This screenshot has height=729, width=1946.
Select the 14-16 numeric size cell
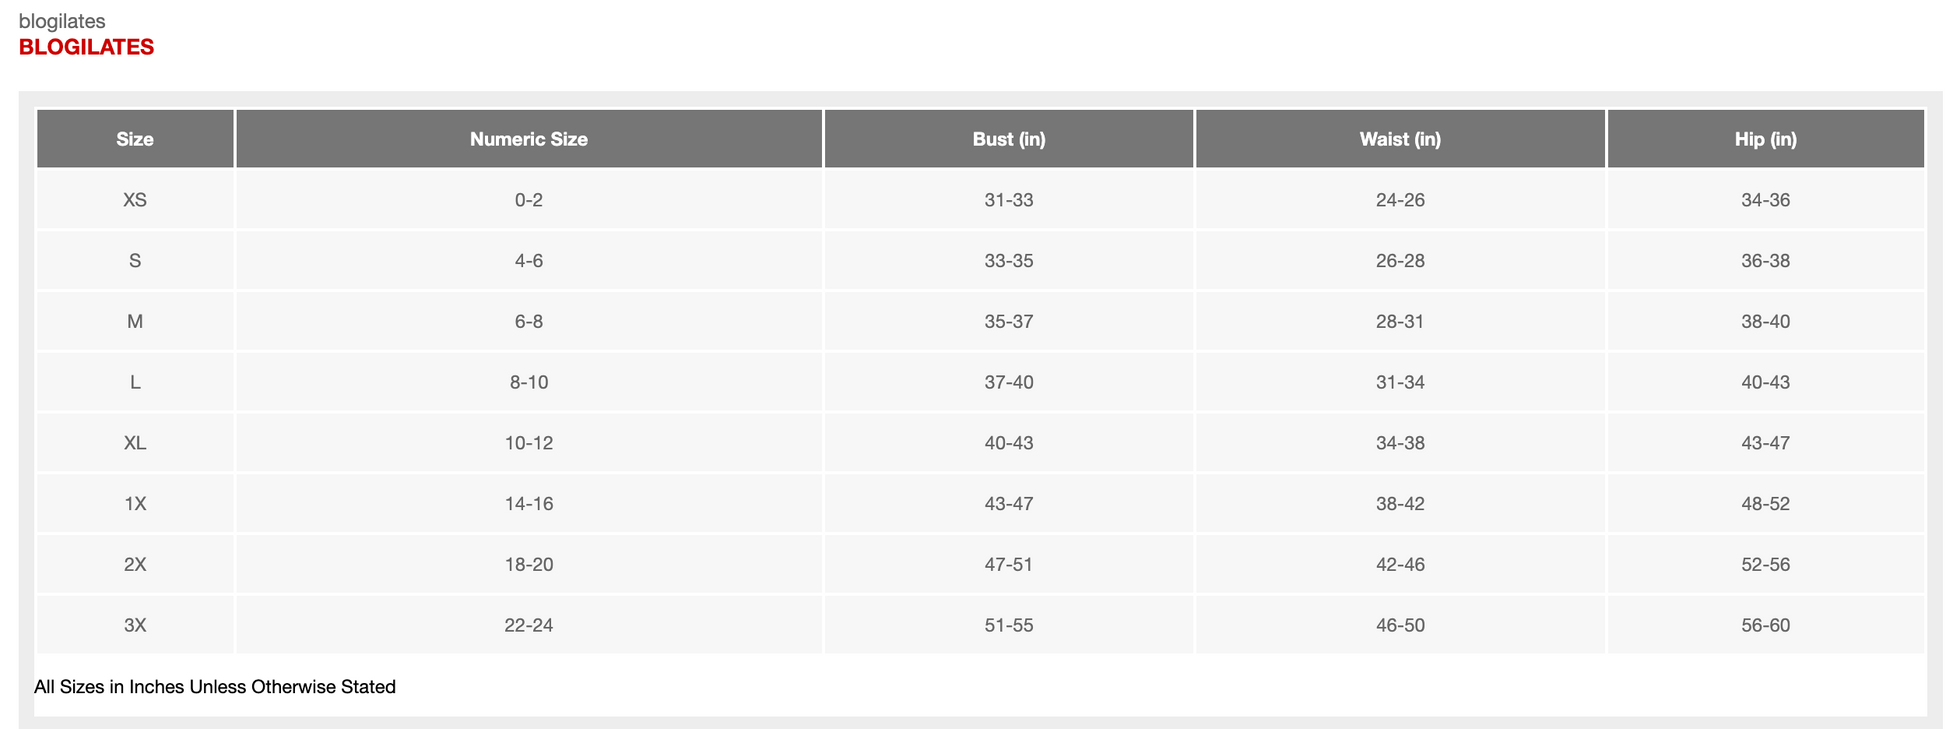tap(528, 504)
